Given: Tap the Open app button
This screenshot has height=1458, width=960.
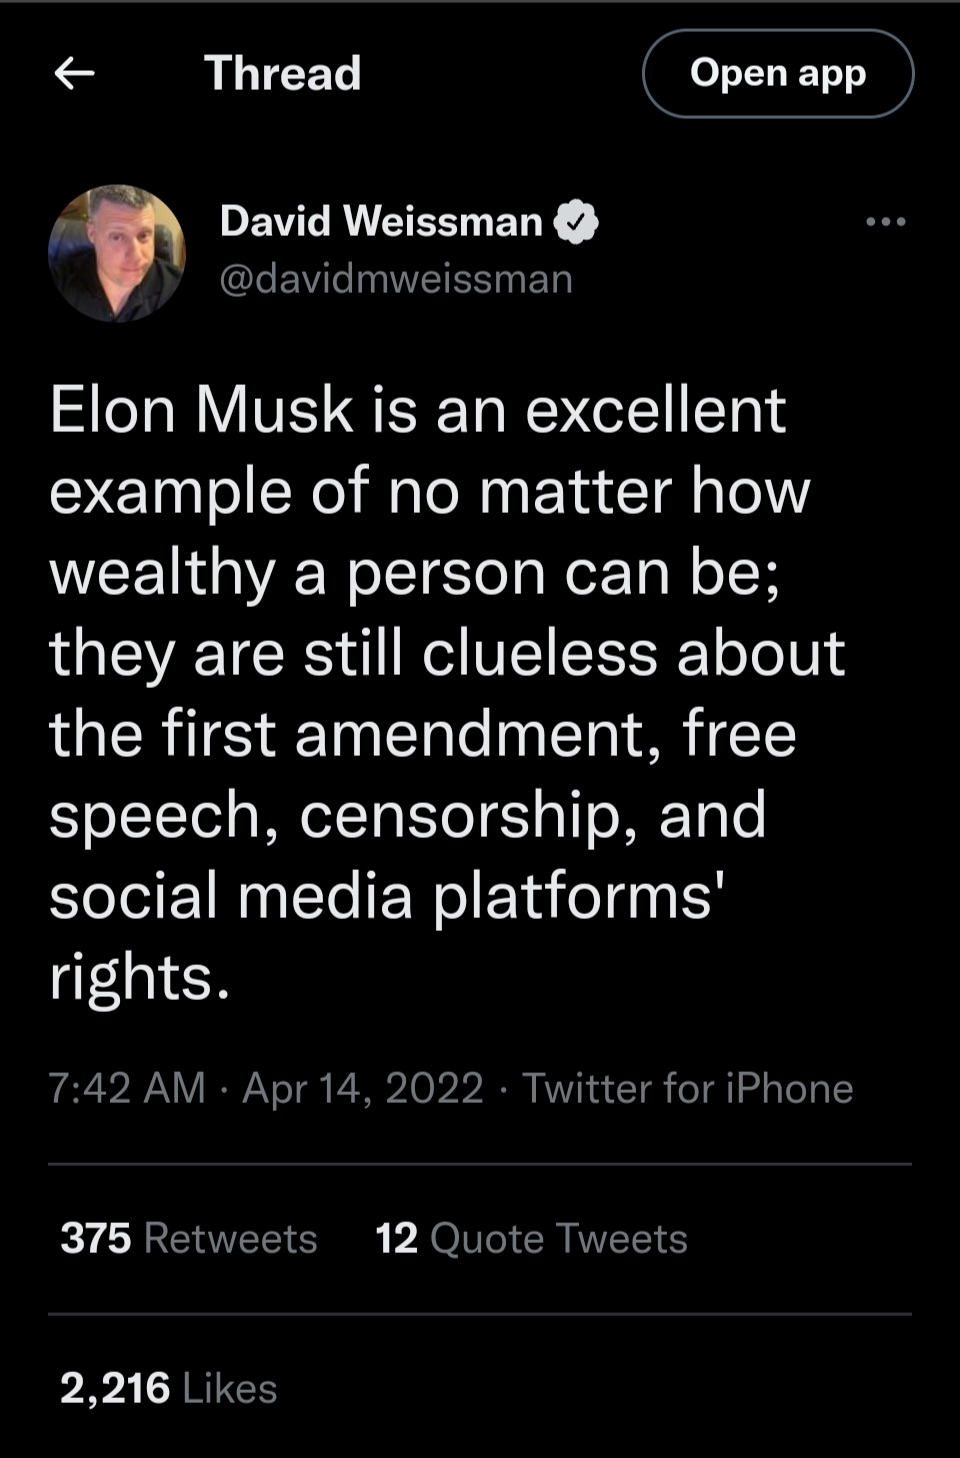Looking at the screenshot, I should tap(777, 73).
